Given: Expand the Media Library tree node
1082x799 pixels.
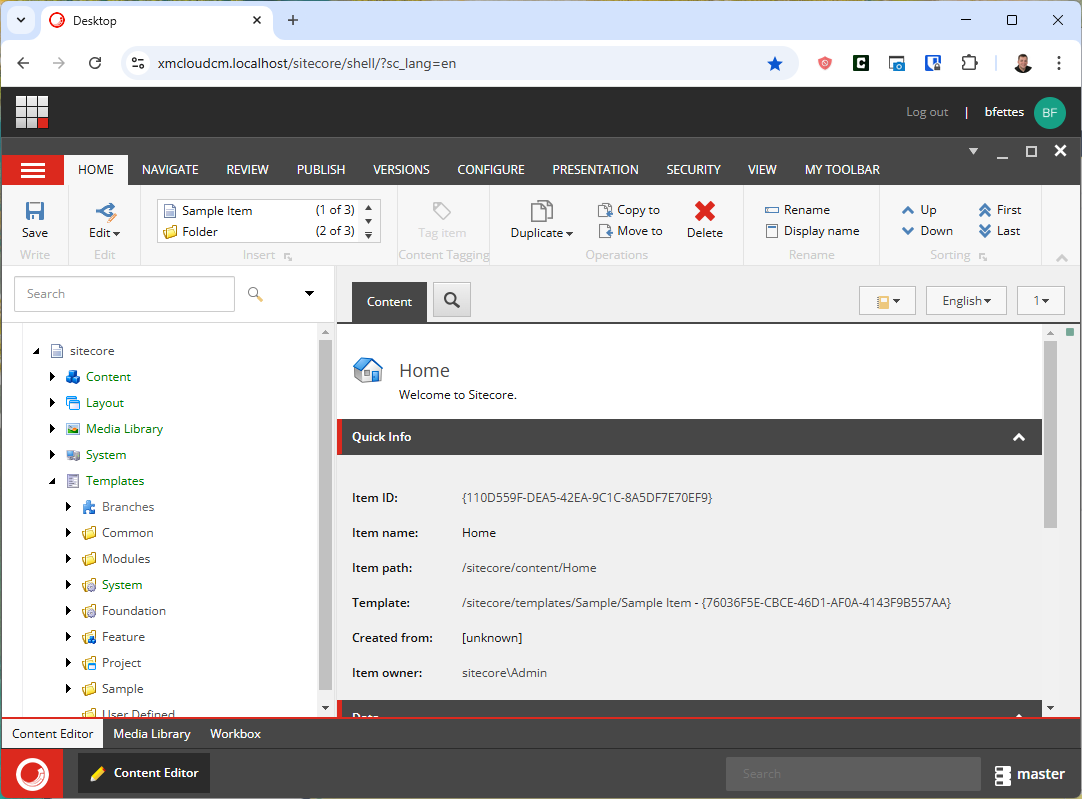Looking at the screenshot, I should (x=52, y=429).
